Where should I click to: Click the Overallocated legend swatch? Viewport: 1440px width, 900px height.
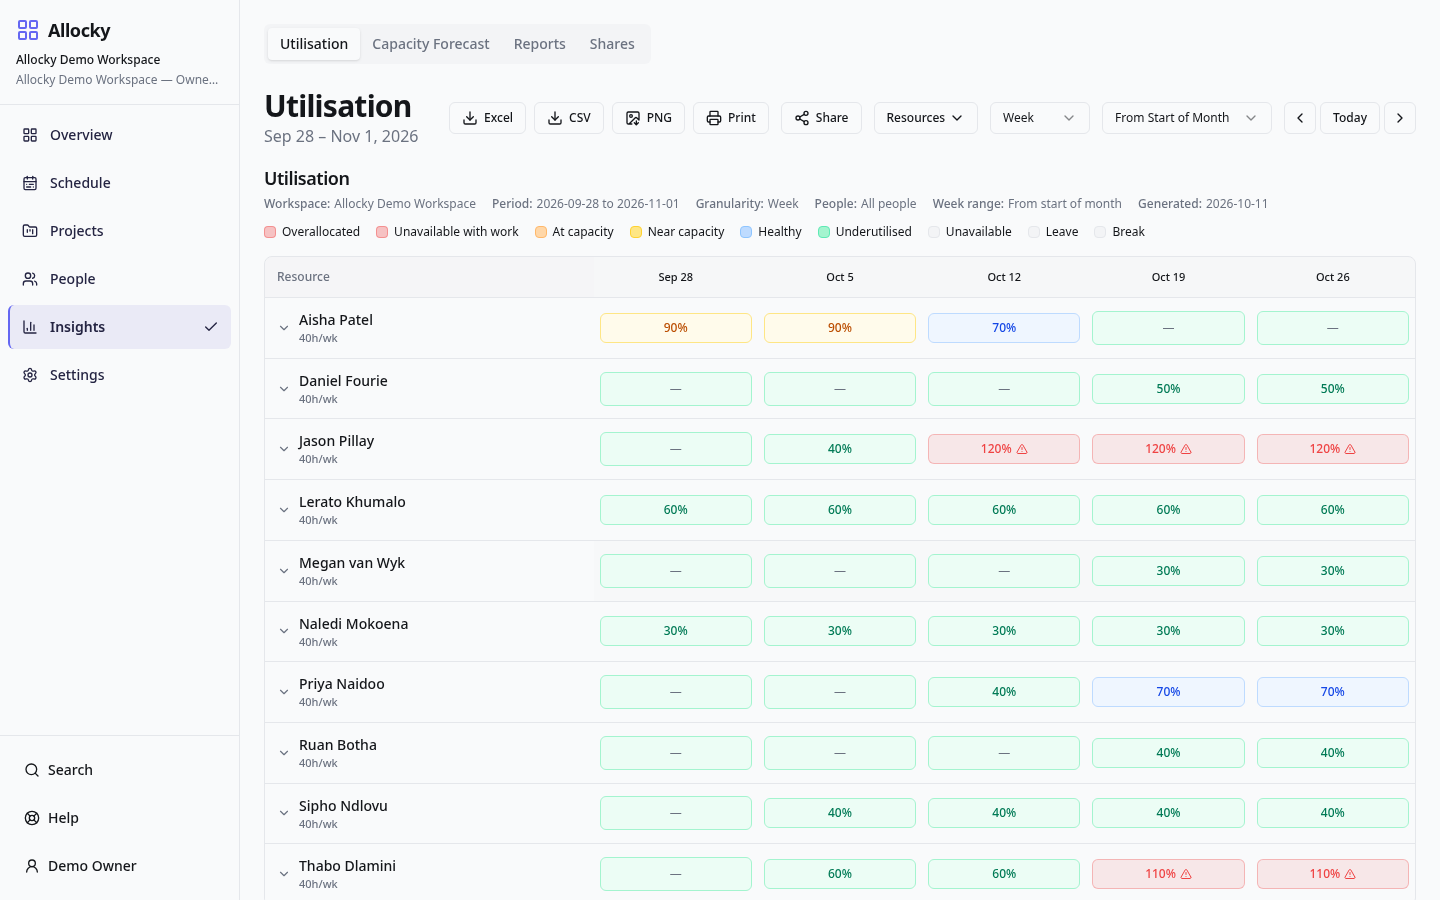270,232
